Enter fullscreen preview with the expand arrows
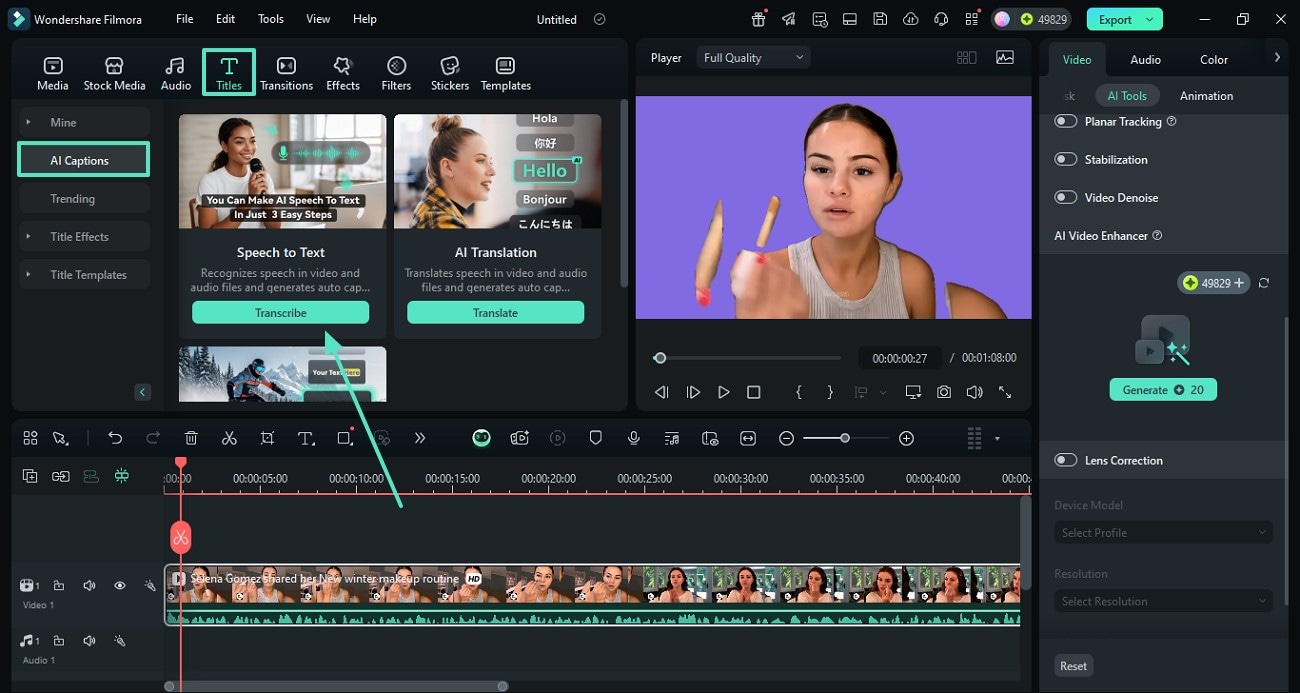Screen dimensions: 1300x693 [x=1005, y=392]
